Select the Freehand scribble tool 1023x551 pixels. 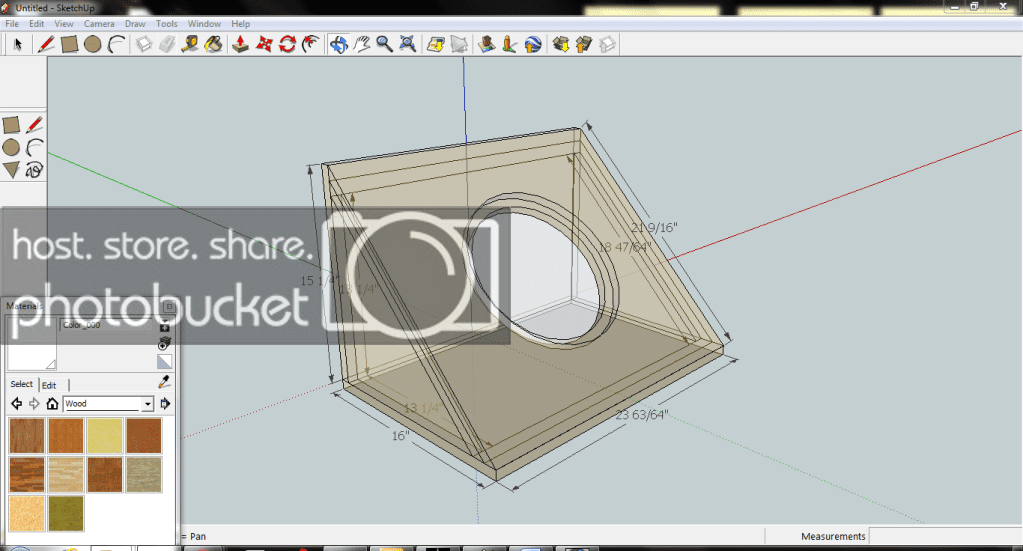pos(35,170)
